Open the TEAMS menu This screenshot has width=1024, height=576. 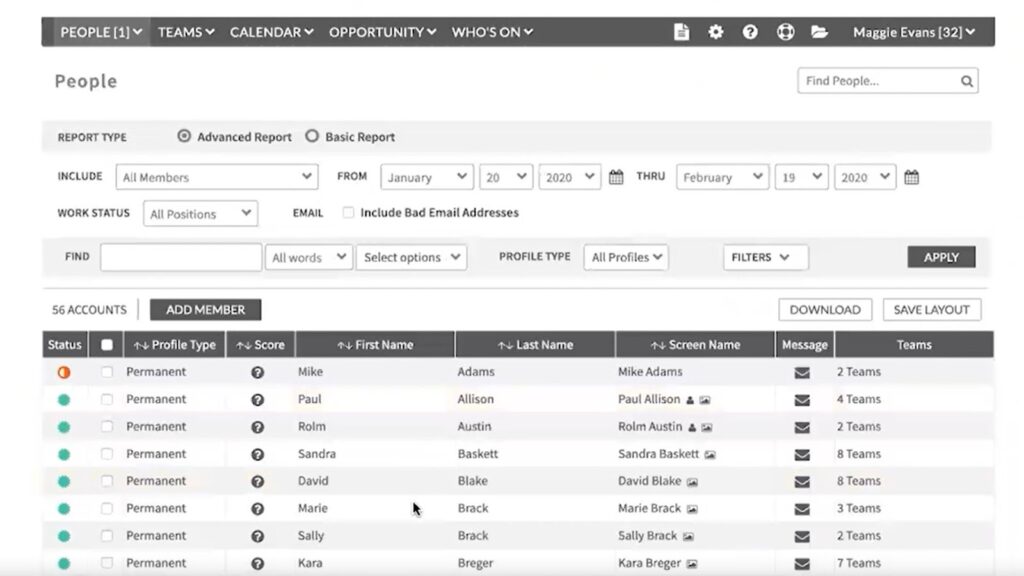tap(186, 32)
